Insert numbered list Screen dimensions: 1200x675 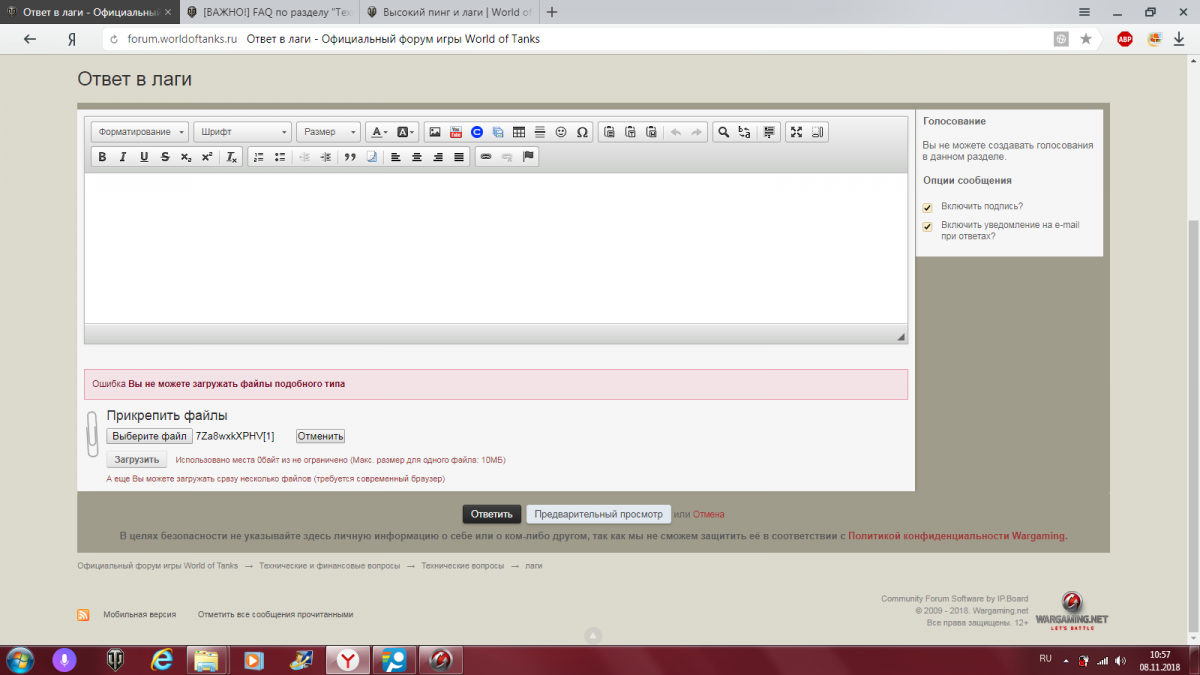[x=259, y=157]
